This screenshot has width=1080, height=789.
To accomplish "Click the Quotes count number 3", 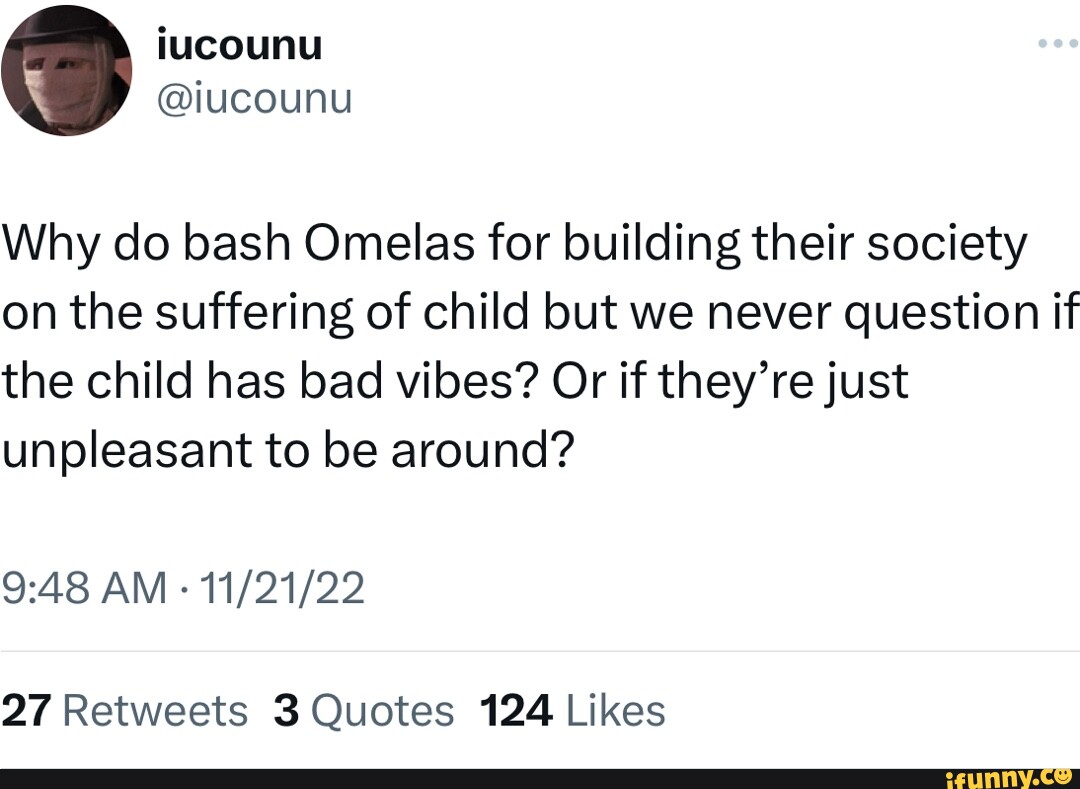I will point(283,710).
